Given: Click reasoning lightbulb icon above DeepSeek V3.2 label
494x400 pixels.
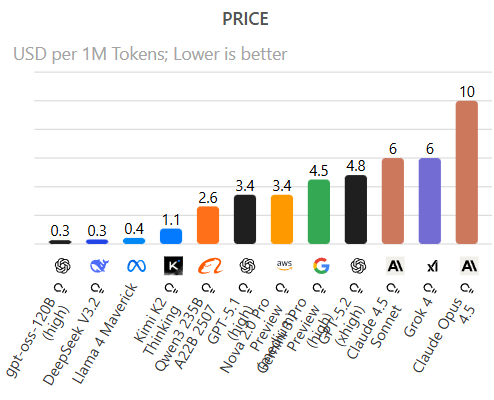Looking at the screenshot, I should [98, 288].
